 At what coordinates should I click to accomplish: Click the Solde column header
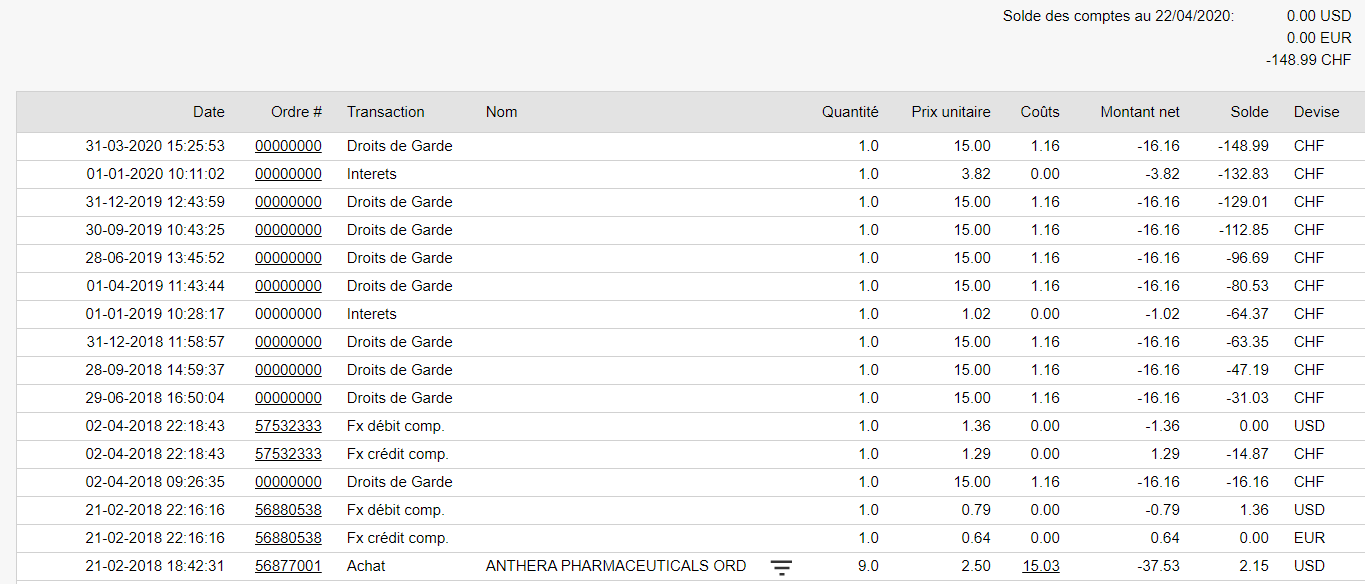(1250, 112)
